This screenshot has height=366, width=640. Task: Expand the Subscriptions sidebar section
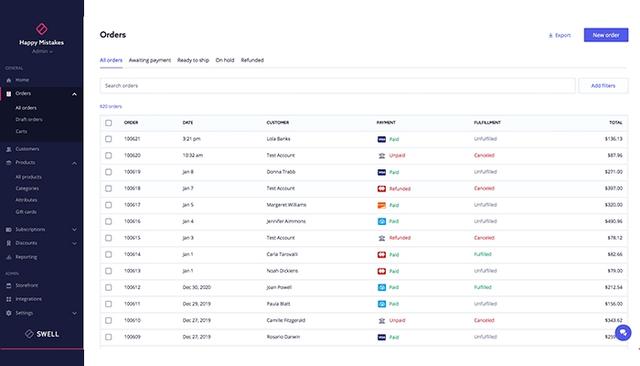[x=74, y=230]
